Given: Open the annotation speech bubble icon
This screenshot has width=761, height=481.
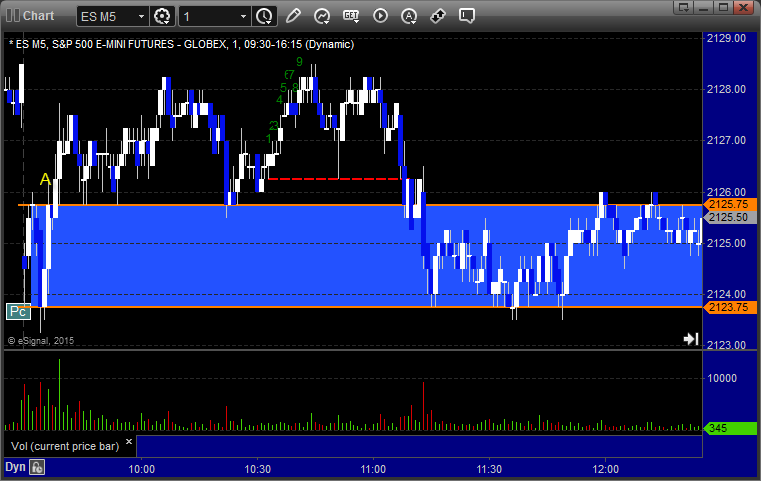Looking at the screenshot, I should [466, 16].
